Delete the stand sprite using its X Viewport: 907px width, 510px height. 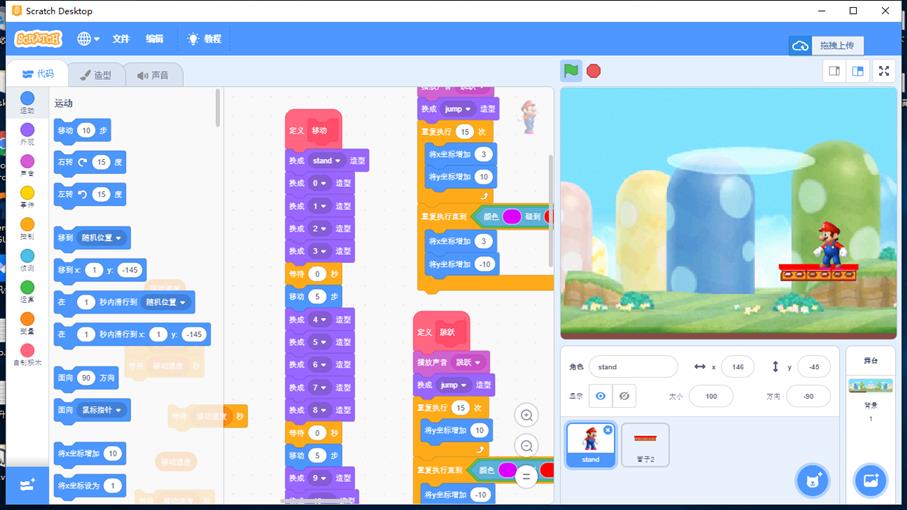607,430
